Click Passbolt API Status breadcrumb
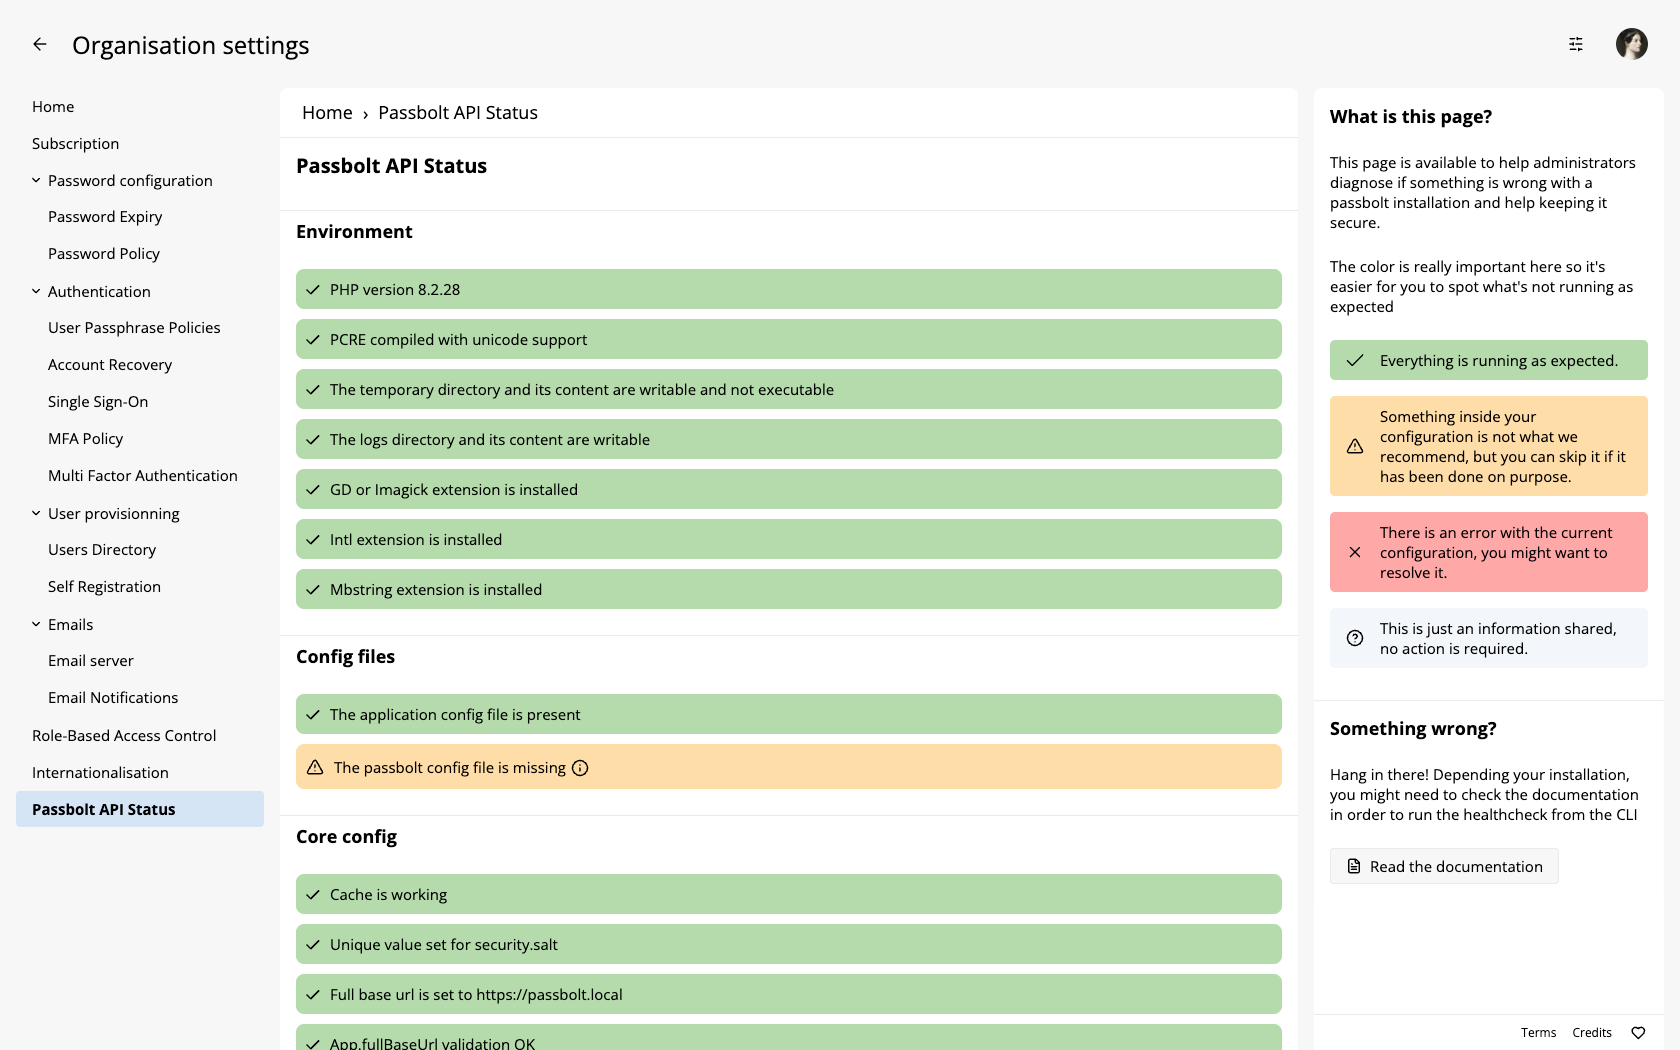The height and width of the screenshot is (1050, 1680). coord(458,113)
